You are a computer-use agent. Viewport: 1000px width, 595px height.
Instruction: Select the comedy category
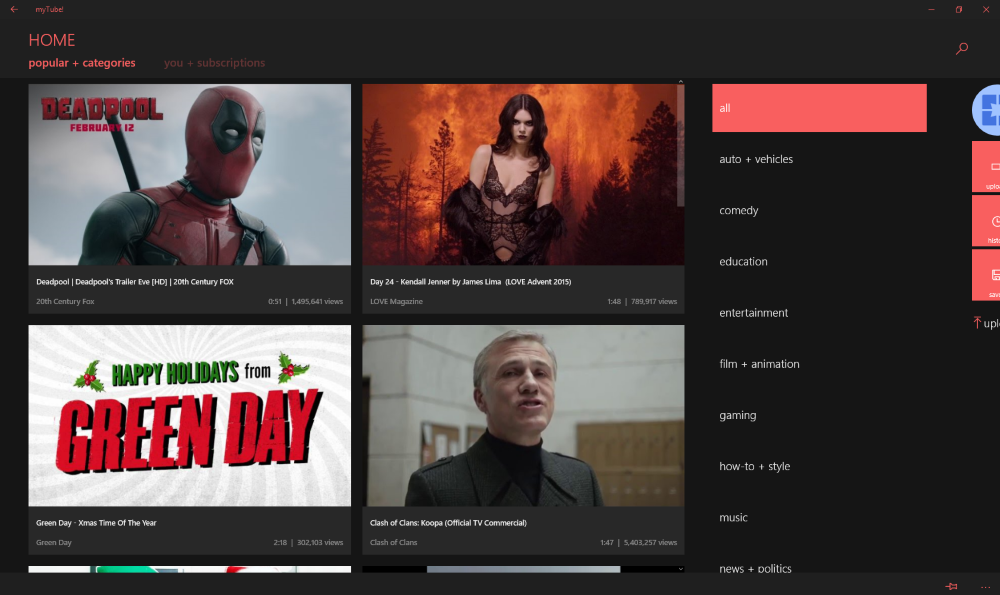[x=819, y=210]
